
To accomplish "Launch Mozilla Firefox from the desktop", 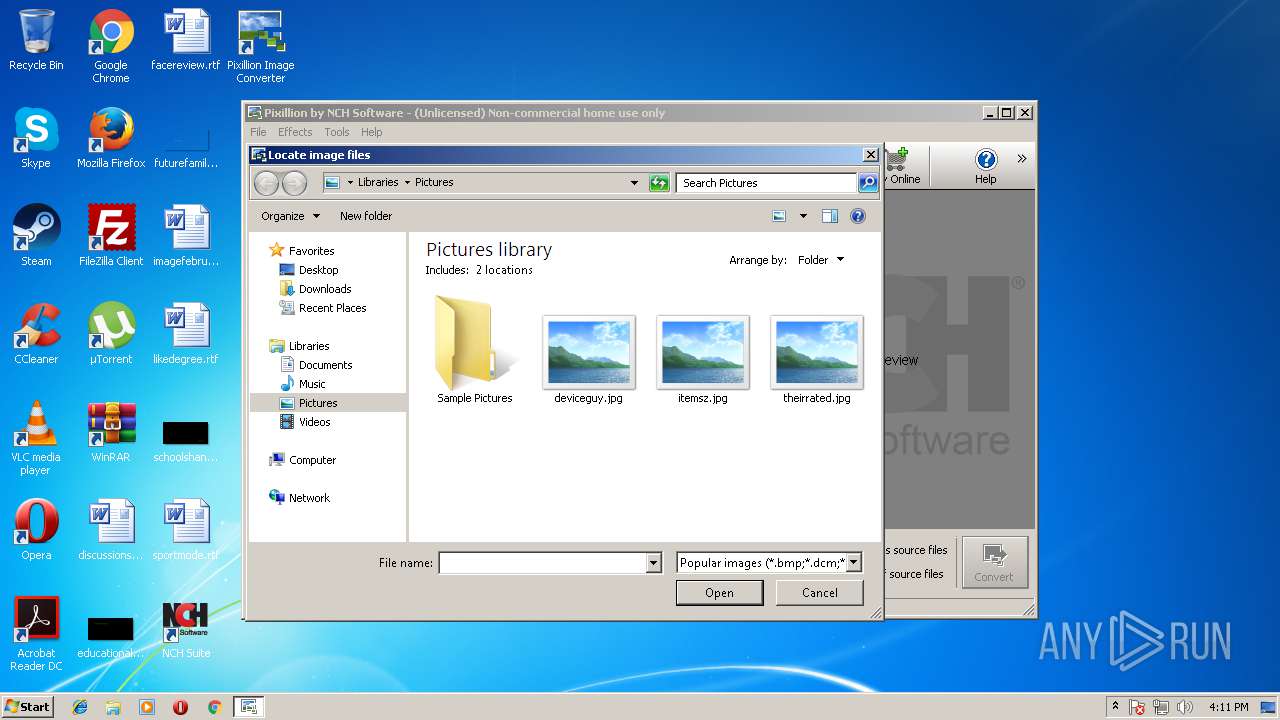I will point(111,138).
